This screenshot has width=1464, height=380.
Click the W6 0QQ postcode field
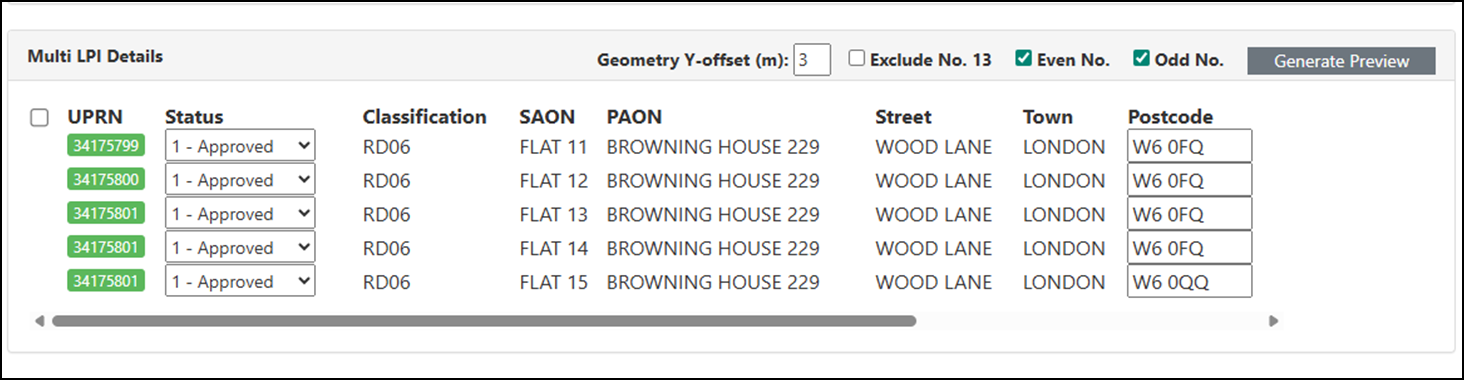pyautogui.click(x=1190, y=281)
